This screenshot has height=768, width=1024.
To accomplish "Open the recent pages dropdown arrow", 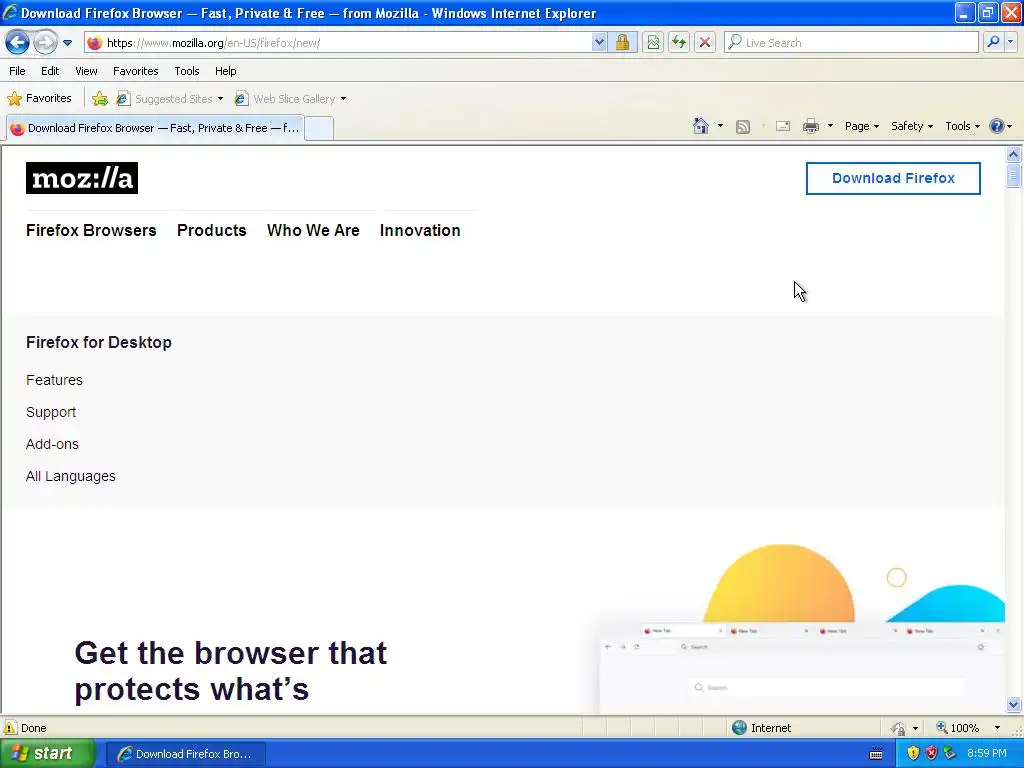I will point(67,43).
